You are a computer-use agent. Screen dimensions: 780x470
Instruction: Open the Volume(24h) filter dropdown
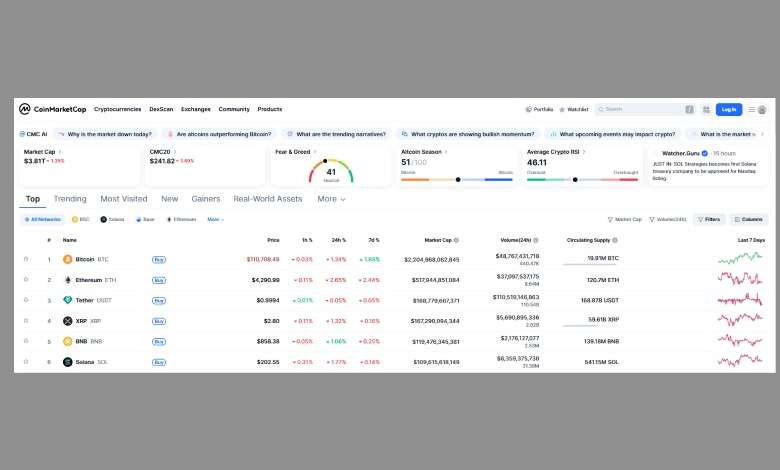pyautogui.click(x=668, y=219)
